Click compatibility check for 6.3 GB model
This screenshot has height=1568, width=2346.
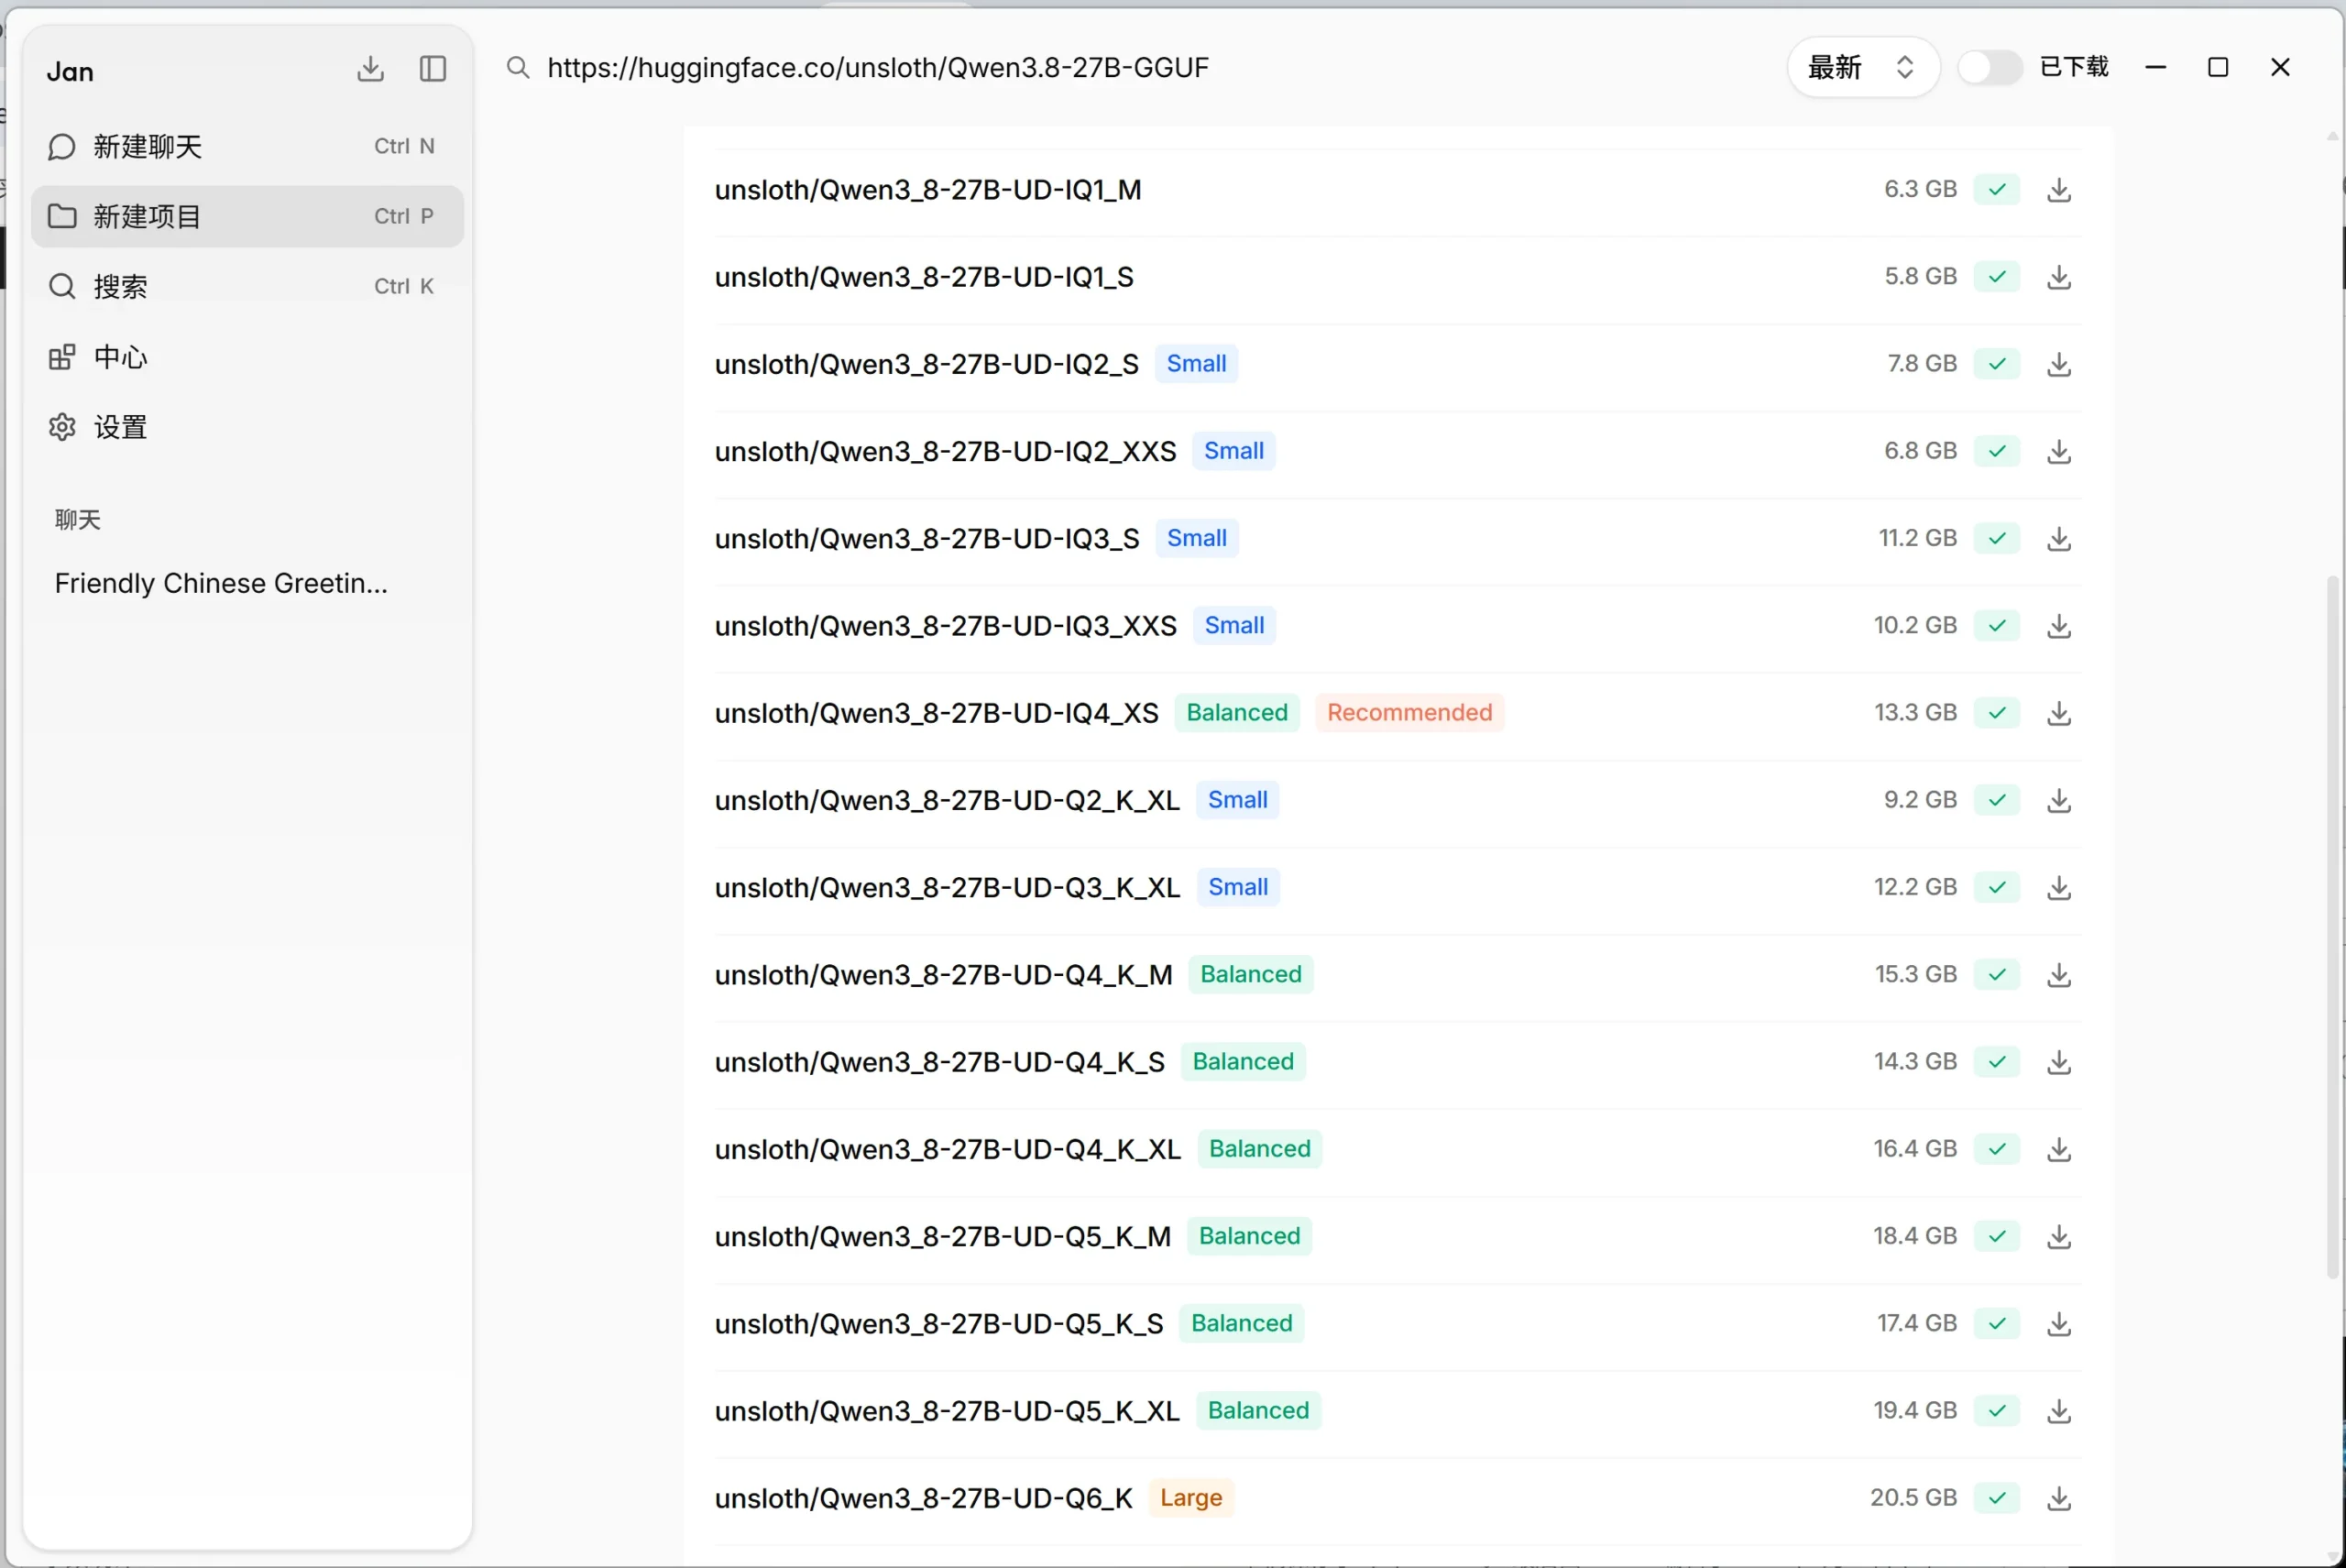tap(1996, 190)
